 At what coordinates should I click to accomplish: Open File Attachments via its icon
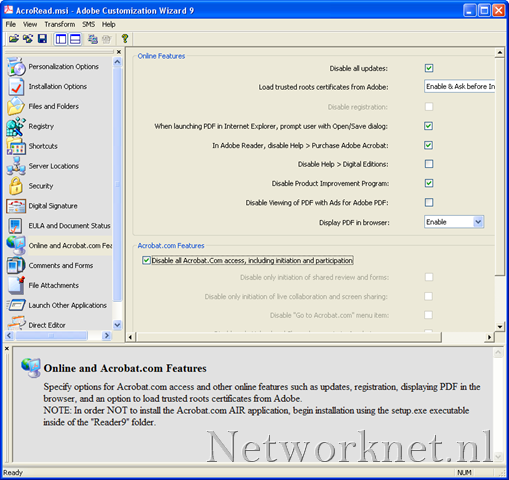16,285
